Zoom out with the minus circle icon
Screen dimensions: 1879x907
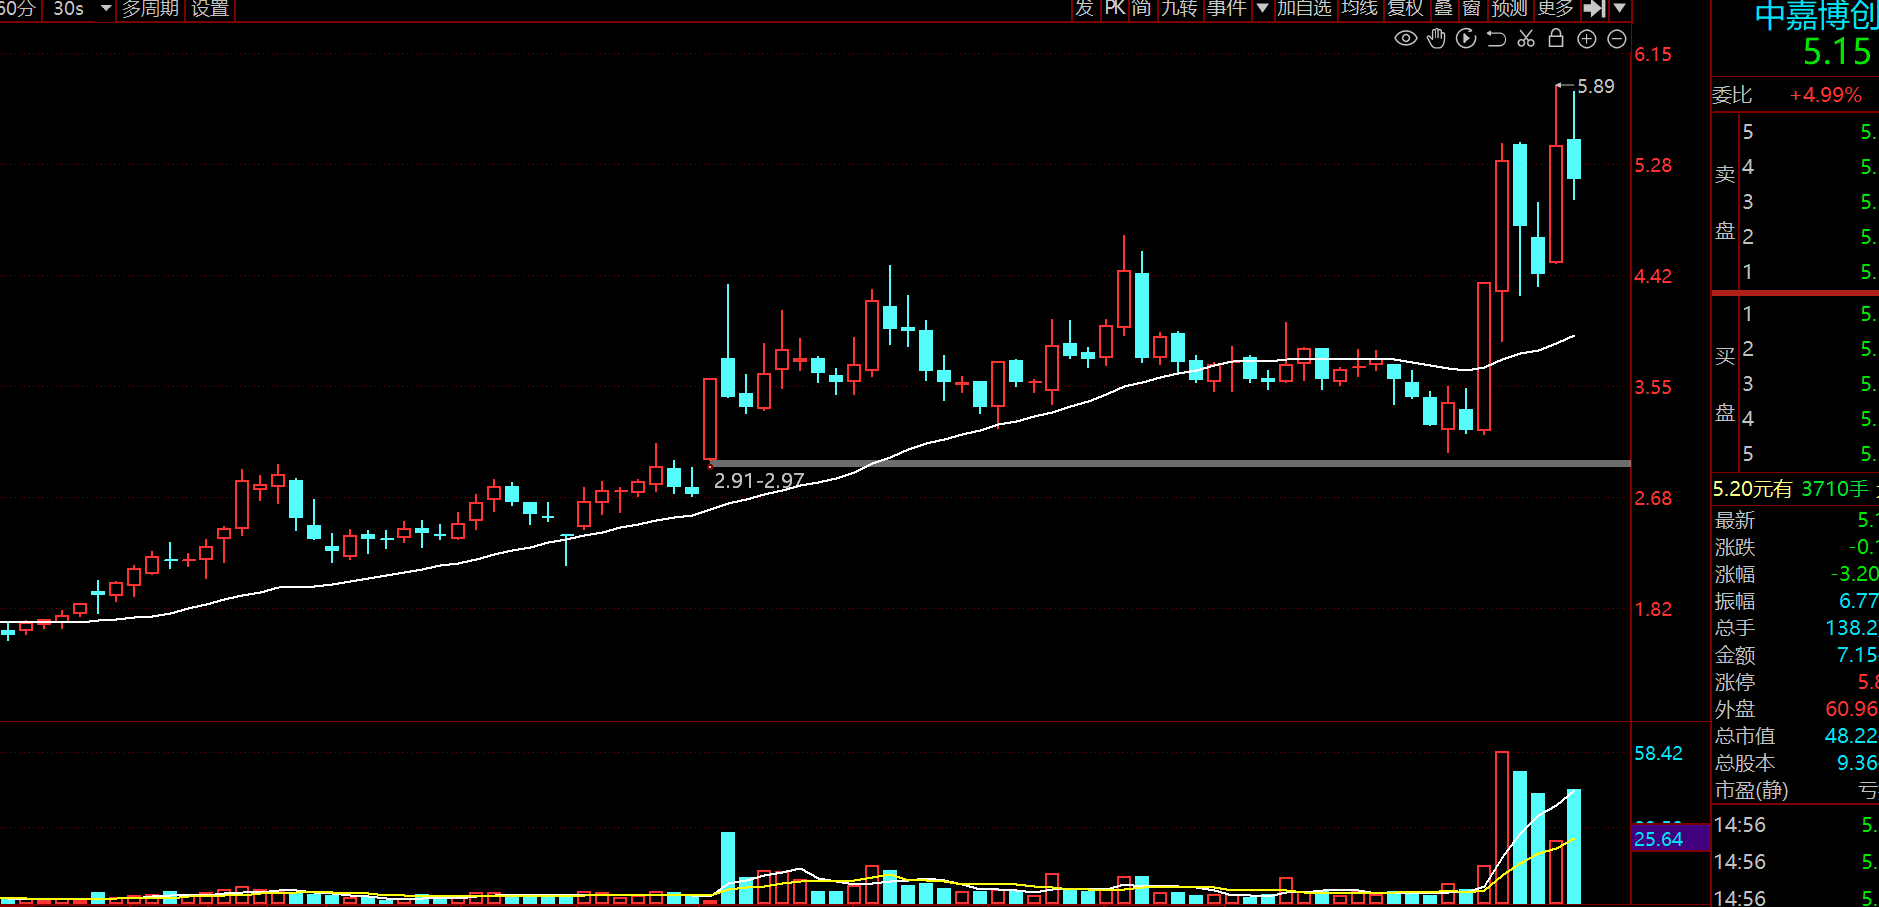click(x=1616, y=39)
